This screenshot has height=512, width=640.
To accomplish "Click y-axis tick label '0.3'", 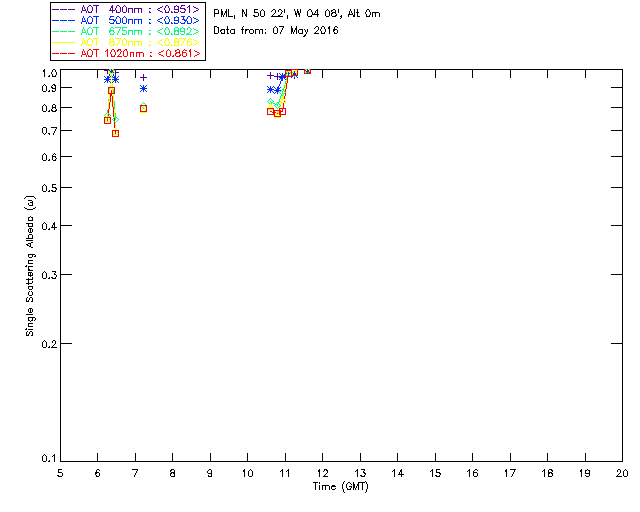I will coord(49,275).
